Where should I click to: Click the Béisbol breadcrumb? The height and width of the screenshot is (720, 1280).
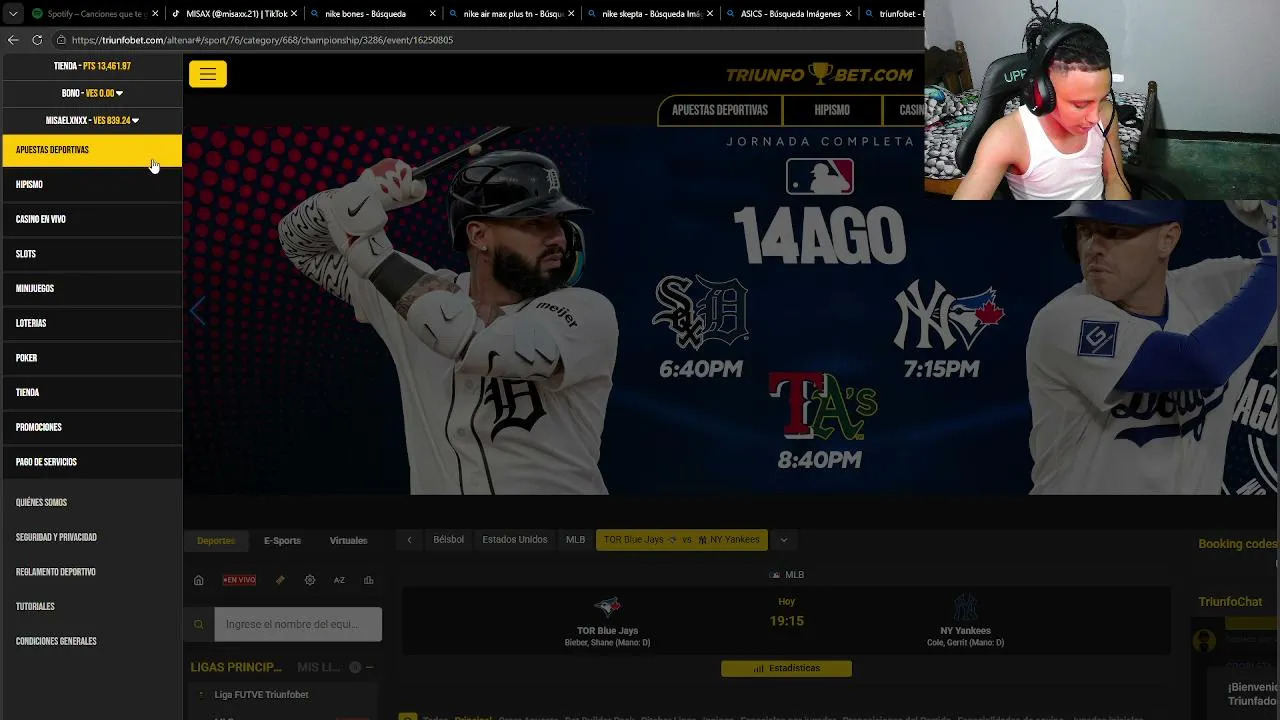pos(448,540)
